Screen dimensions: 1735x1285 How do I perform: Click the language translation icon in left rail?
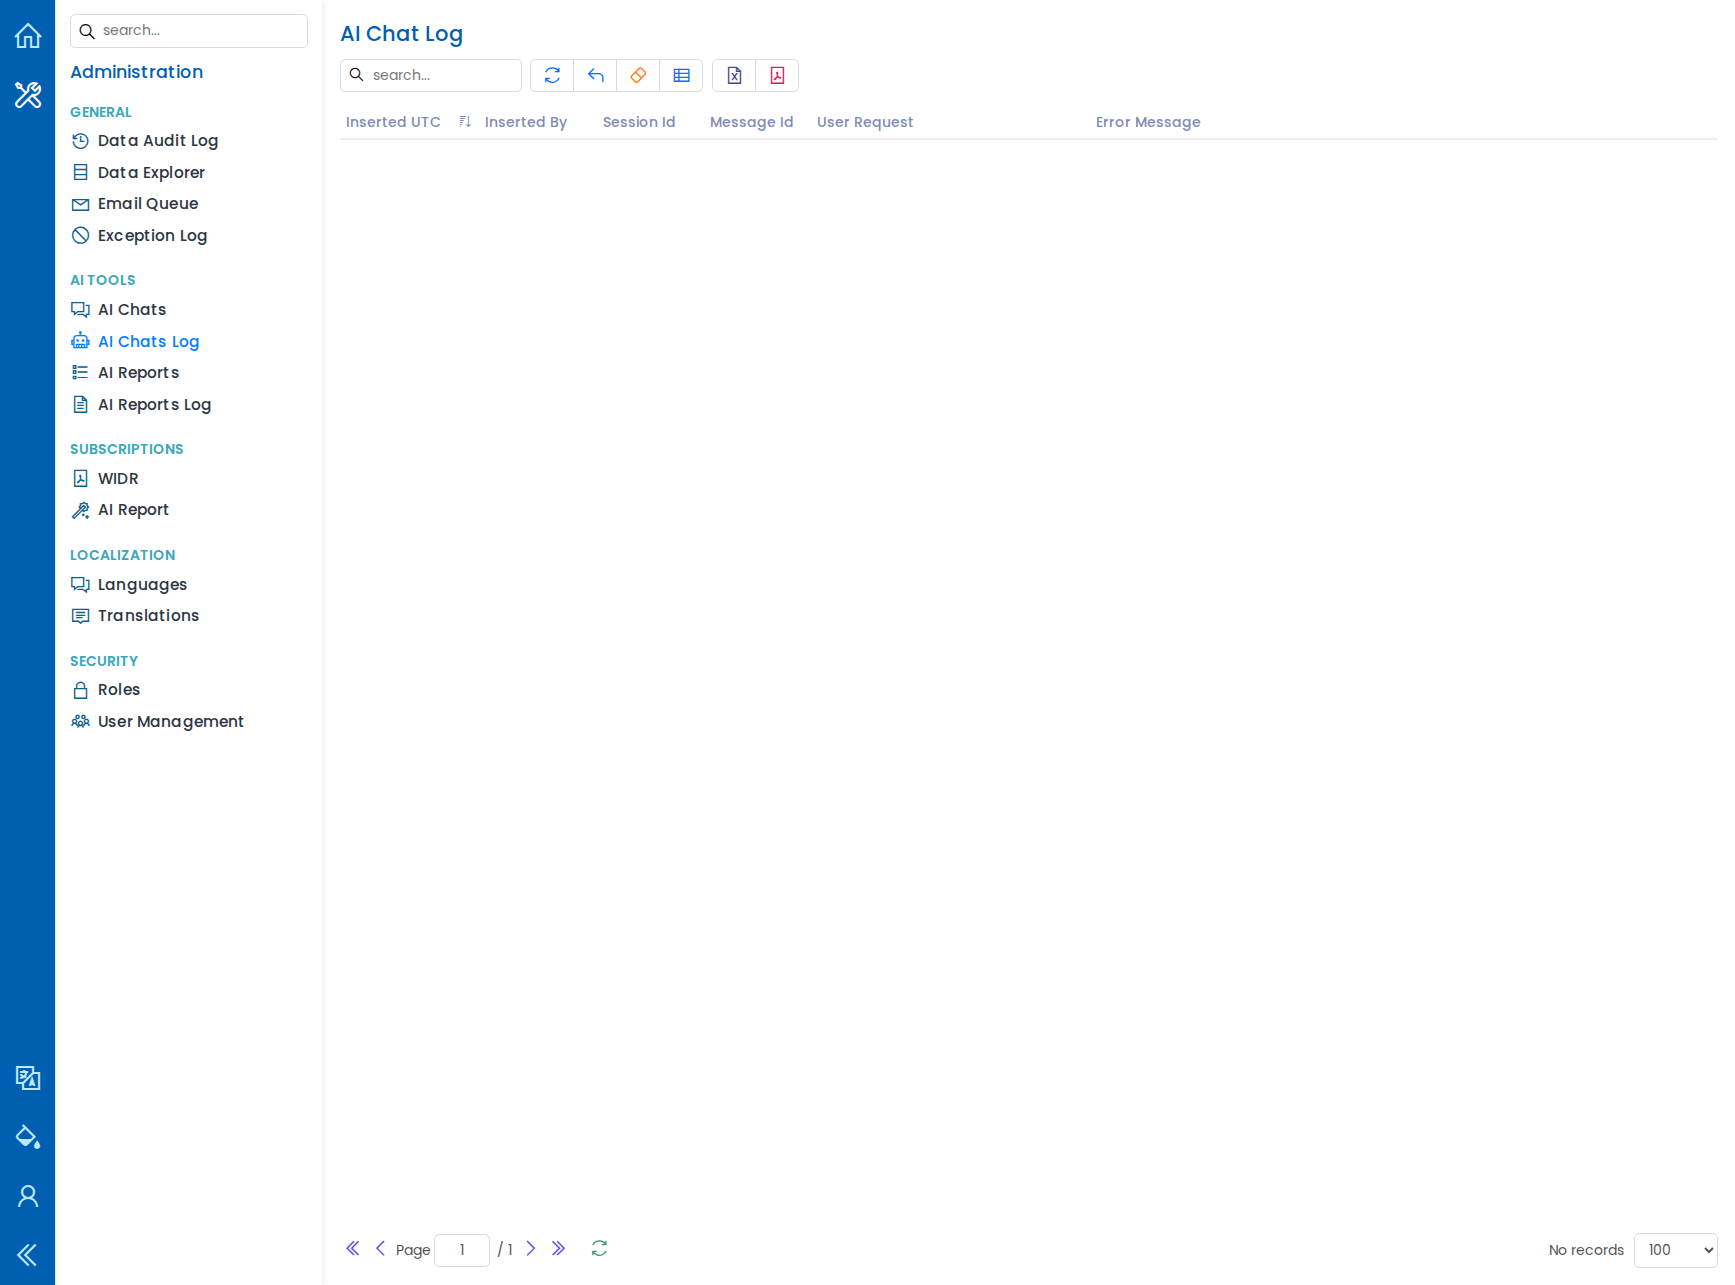28,1078
